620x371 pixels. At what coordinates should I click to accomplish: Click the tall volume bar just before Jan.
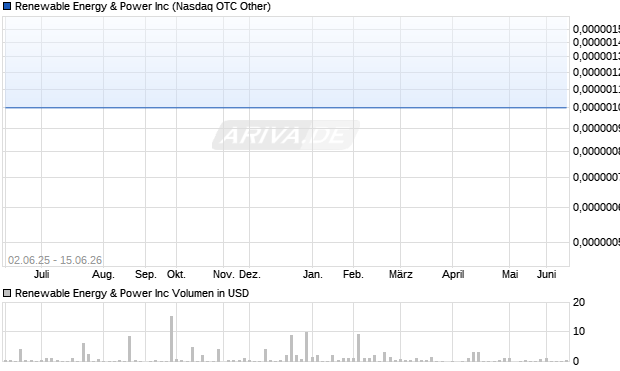coord(306,346)
